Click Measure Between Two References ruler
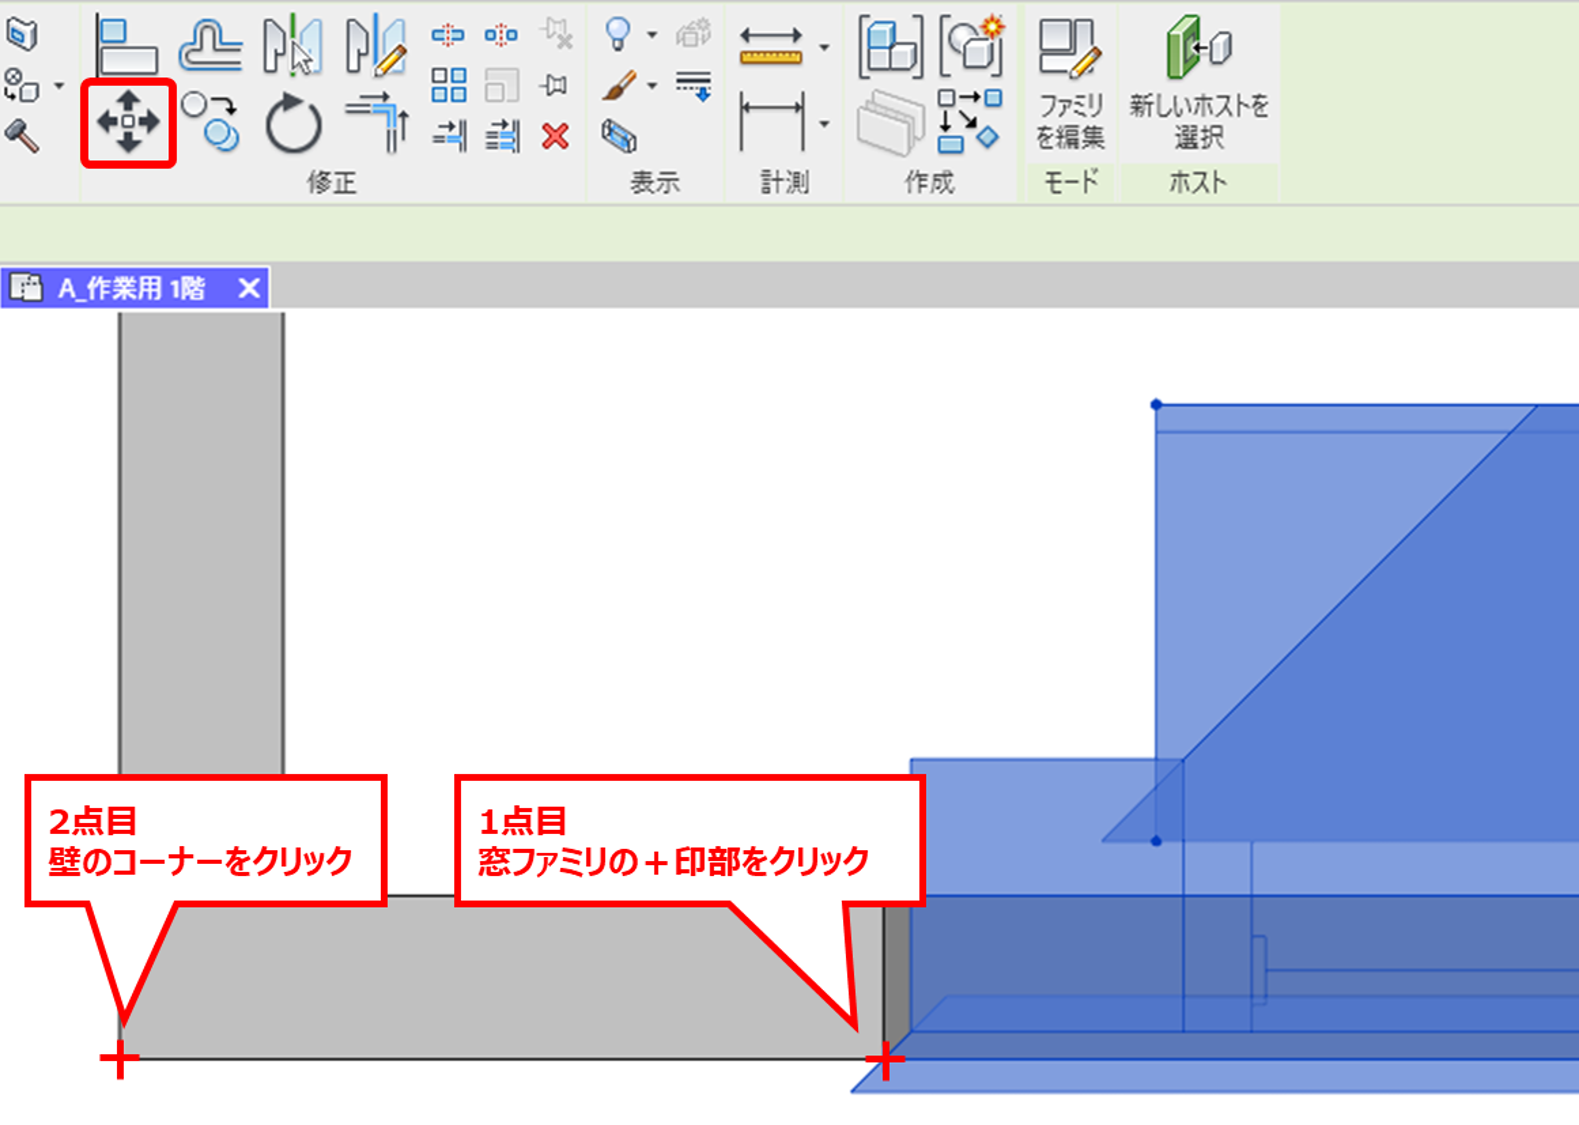The width and height of the screenshot is (1579, 1125). pyautogui.click(x=770, y=47)
